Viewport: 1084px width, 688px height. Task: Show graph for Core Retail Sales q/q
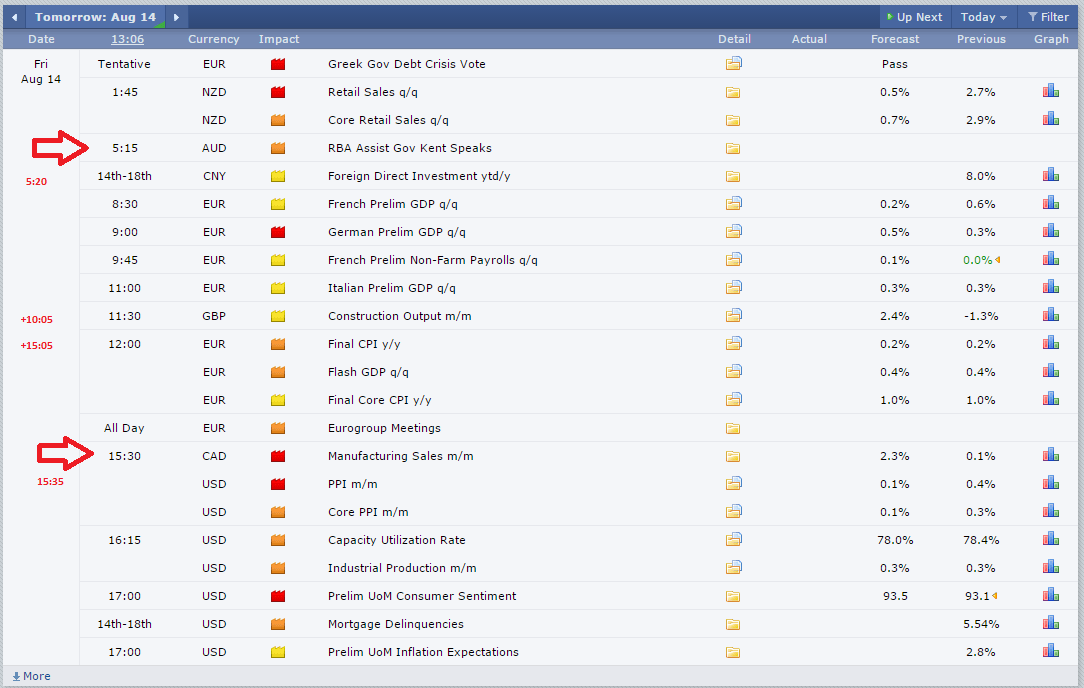pos(1051,119)
